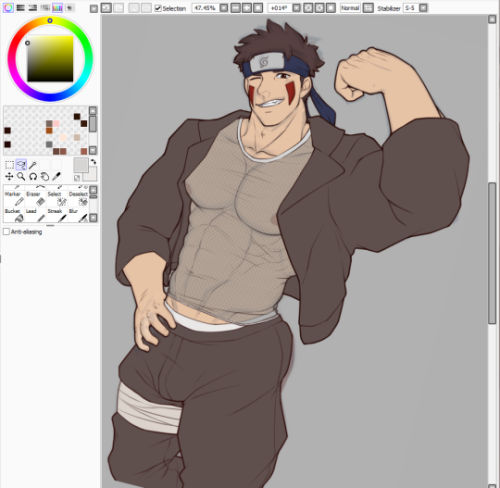This screenshot has width=500, height=488.
Task: Toggle the swatches panel button
Action: click(57, 8)
